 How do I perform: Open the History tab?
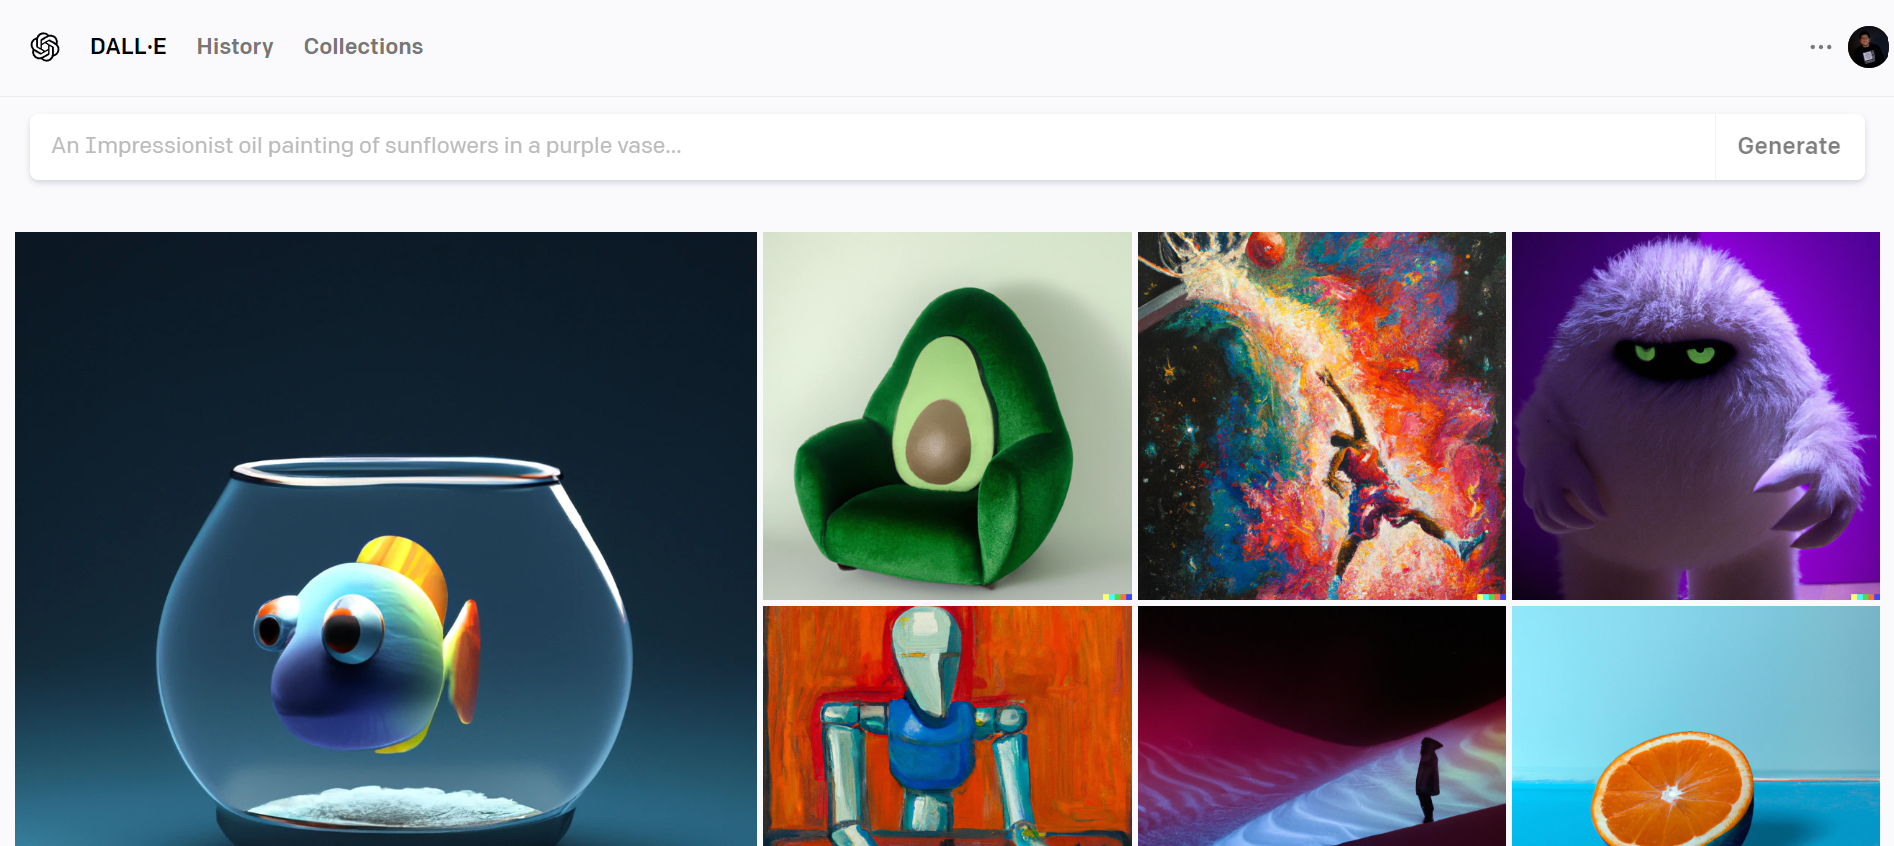click(235, 47)
